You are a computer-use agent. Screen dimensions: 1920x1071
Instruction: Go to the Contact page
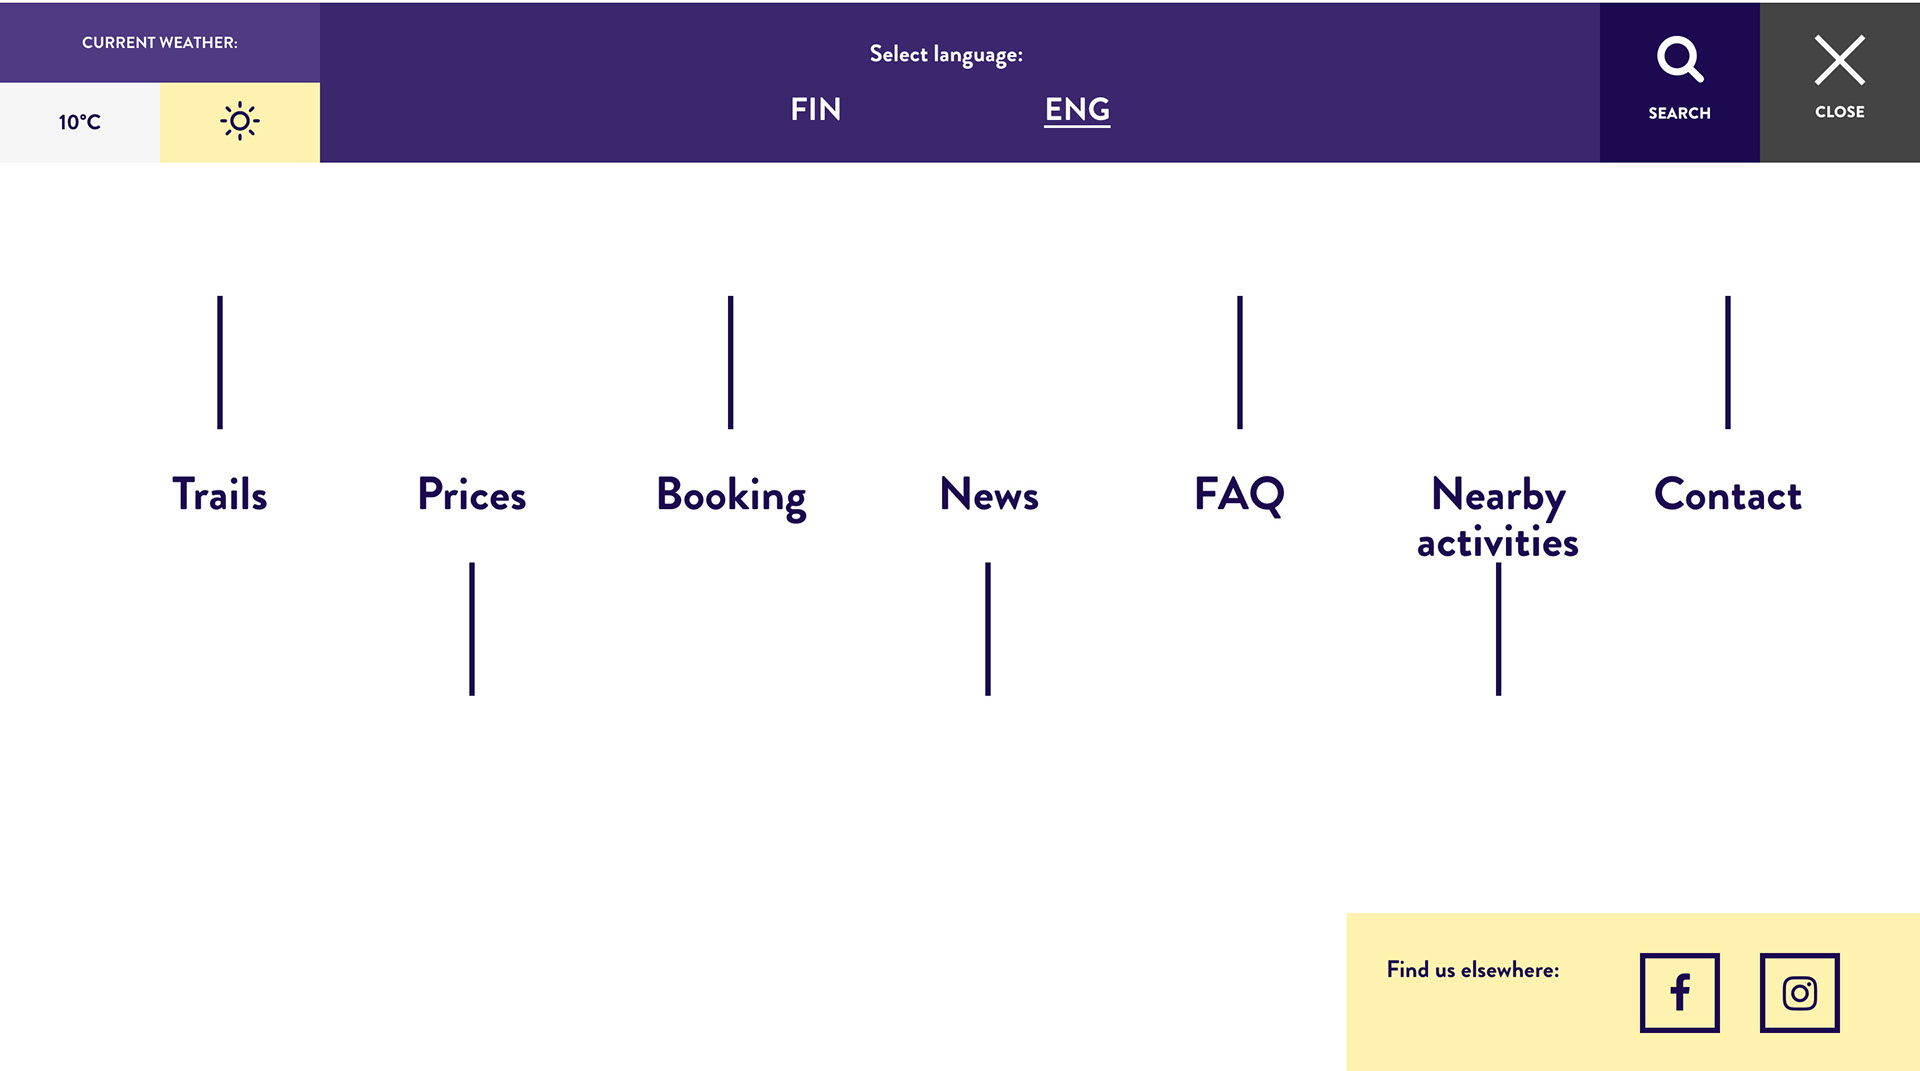click(x=1727, y=494)
